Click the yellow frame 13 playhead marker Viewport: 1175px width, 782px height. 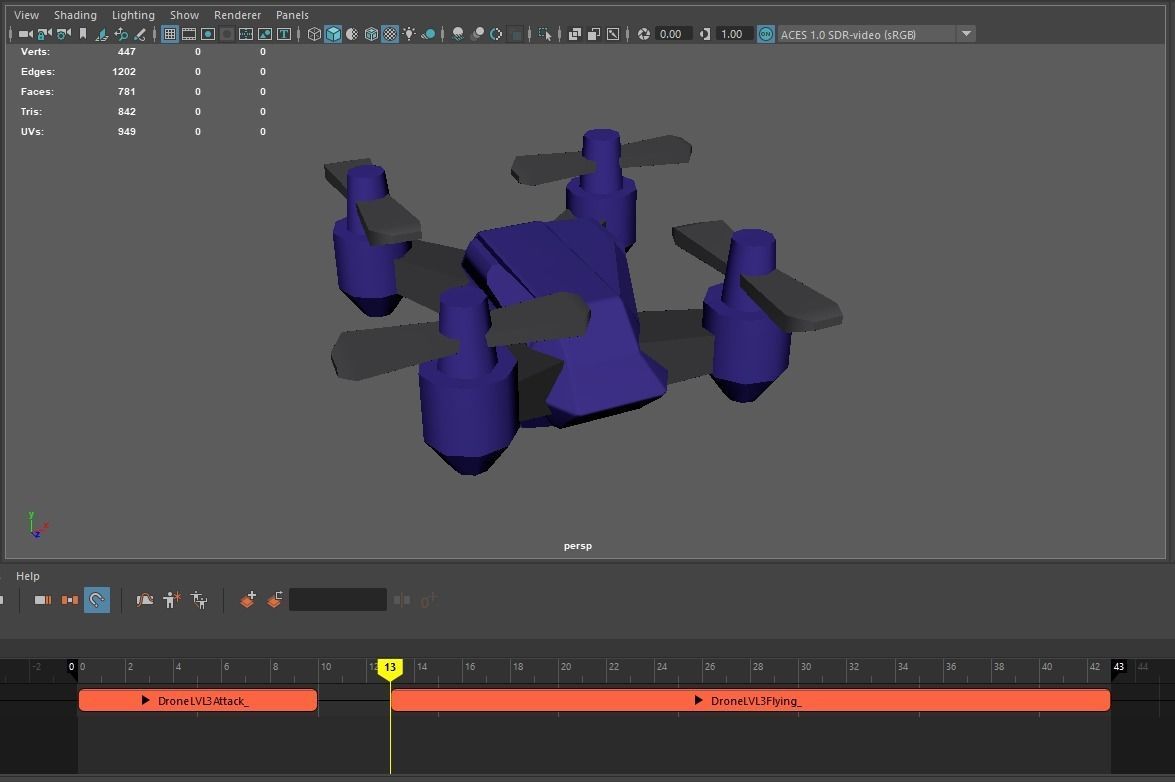coord(390,668)
